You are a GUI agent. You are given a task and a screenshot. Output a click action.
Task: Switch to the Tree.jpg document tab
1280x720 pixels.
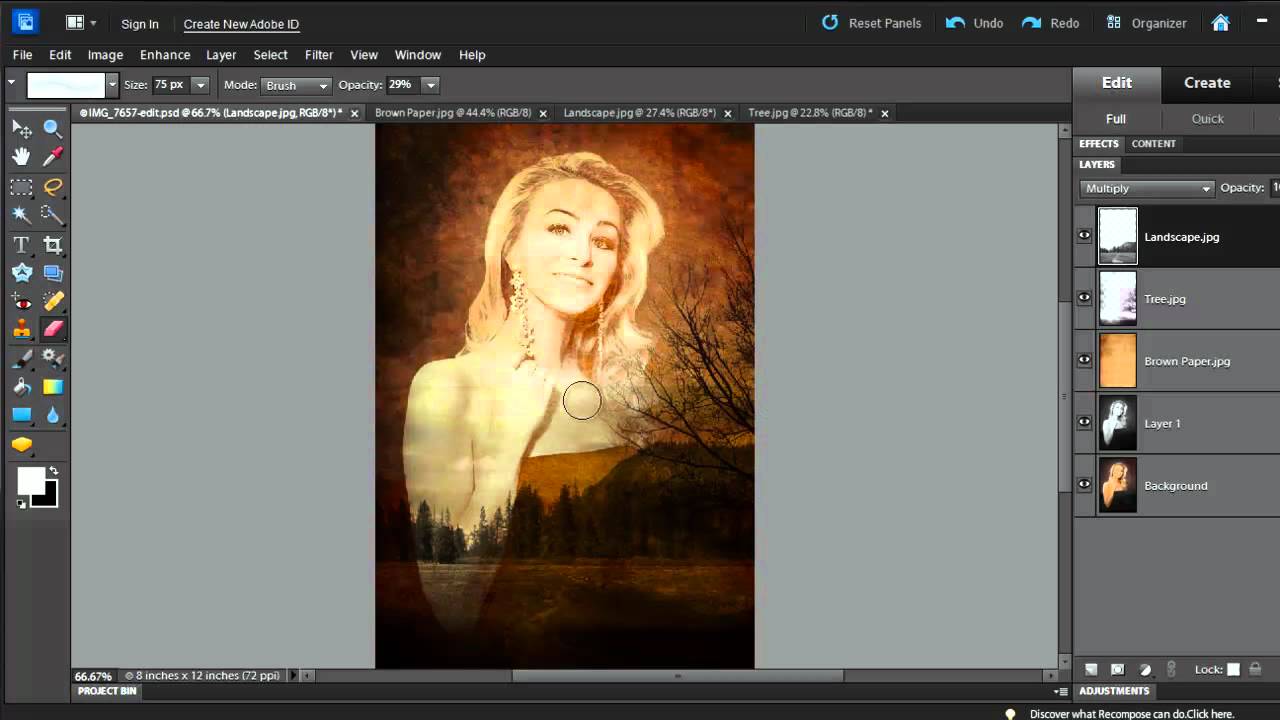point(810,113)
